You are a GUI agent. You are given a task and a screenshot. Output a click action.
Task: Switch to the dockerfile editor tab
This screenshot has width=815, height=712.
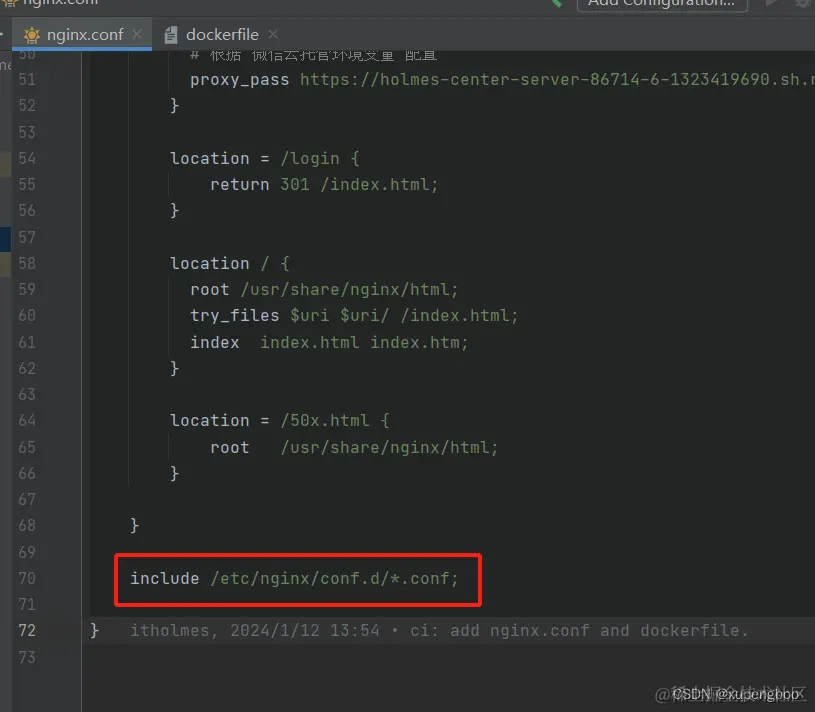coord(221,35)
